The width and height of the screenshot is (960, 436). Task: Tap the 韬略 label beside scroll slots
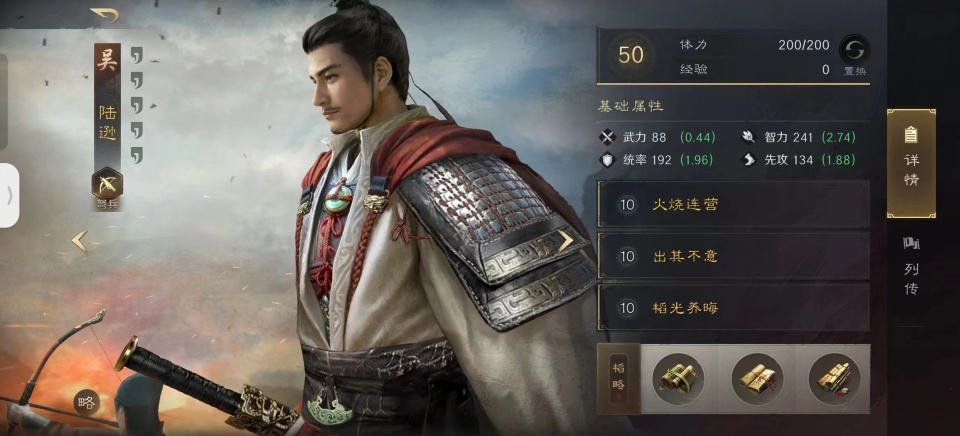[618, 378]
